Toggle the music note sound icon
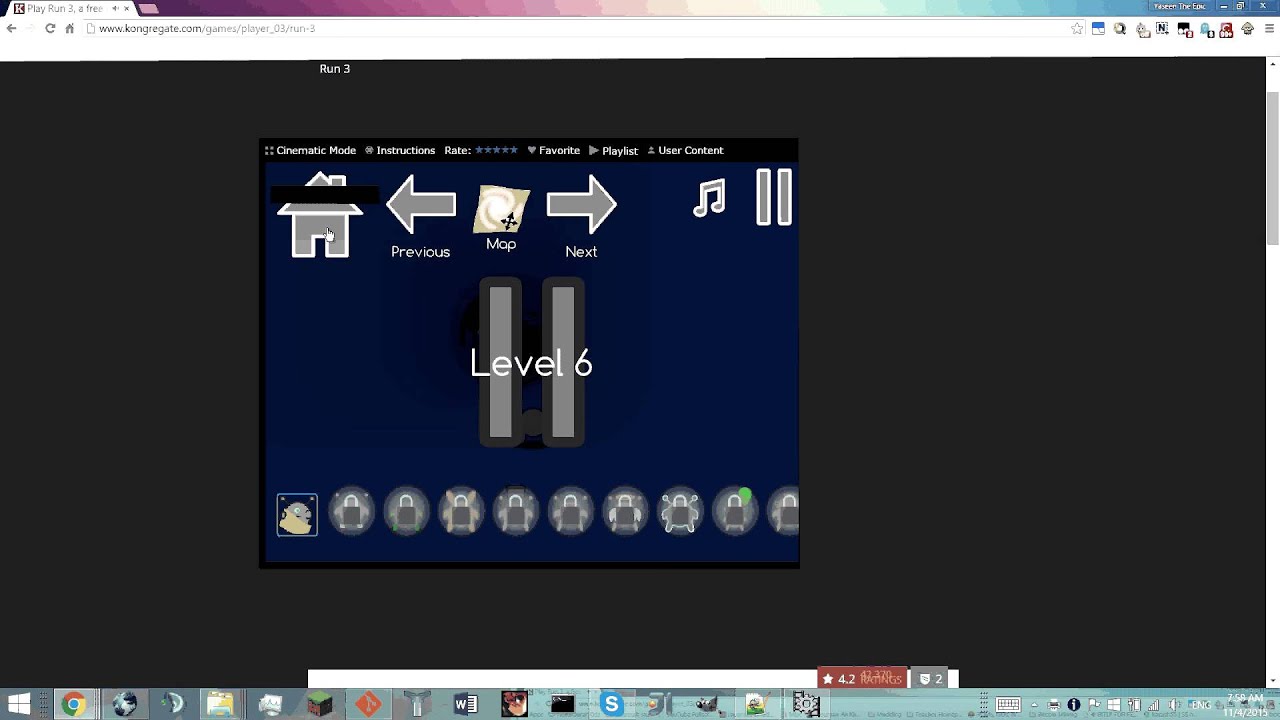The image size is (1280, 720). [x=709, y=197]
